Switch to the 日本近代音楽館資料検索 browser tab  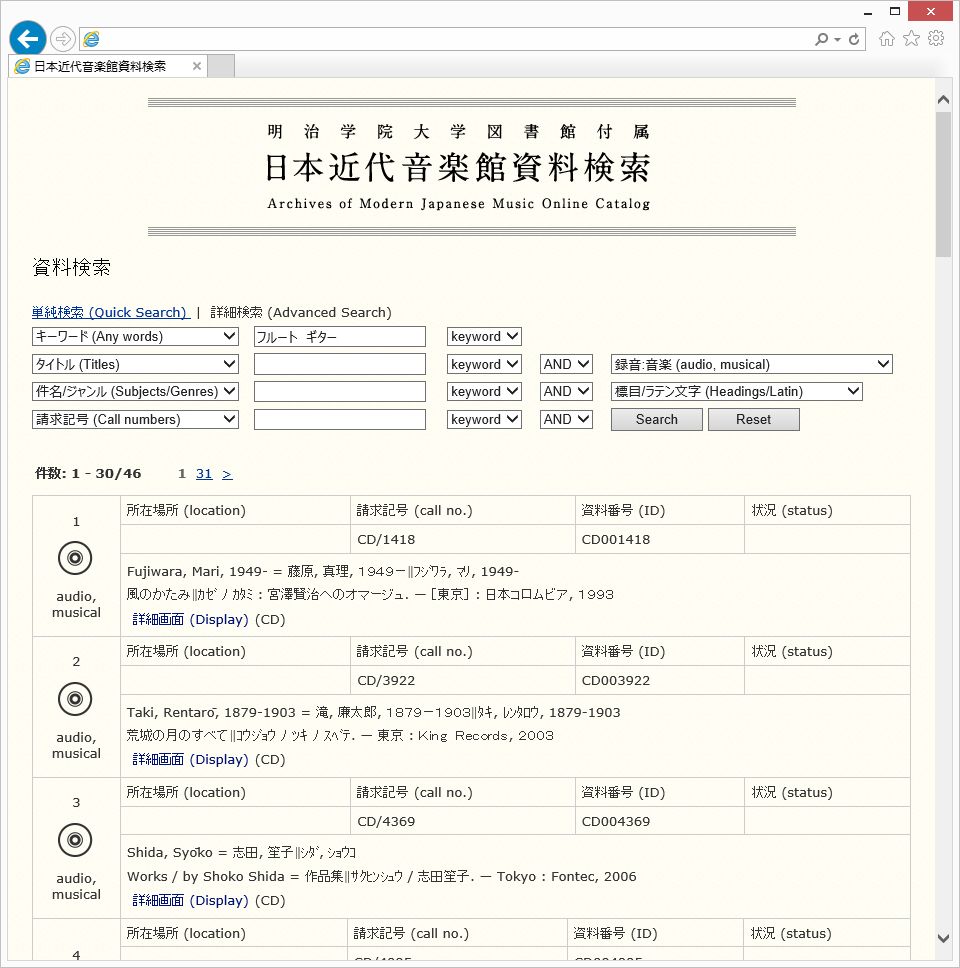100,67
